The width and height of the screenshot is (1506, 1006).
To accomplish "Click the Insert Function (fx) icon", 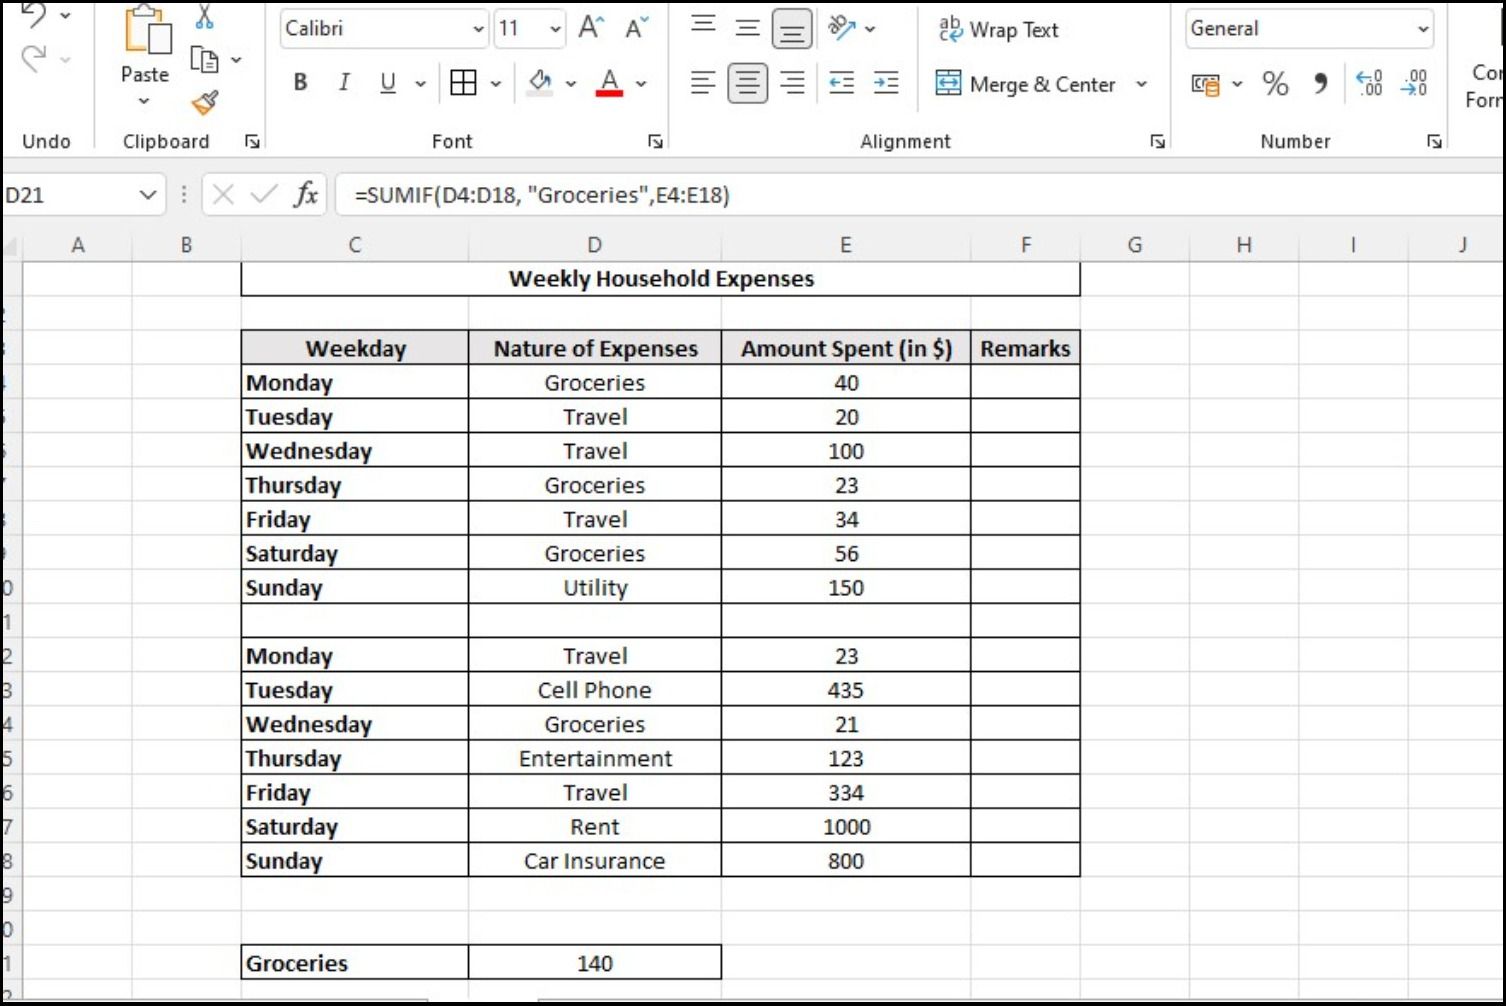I will coord(306,194).
